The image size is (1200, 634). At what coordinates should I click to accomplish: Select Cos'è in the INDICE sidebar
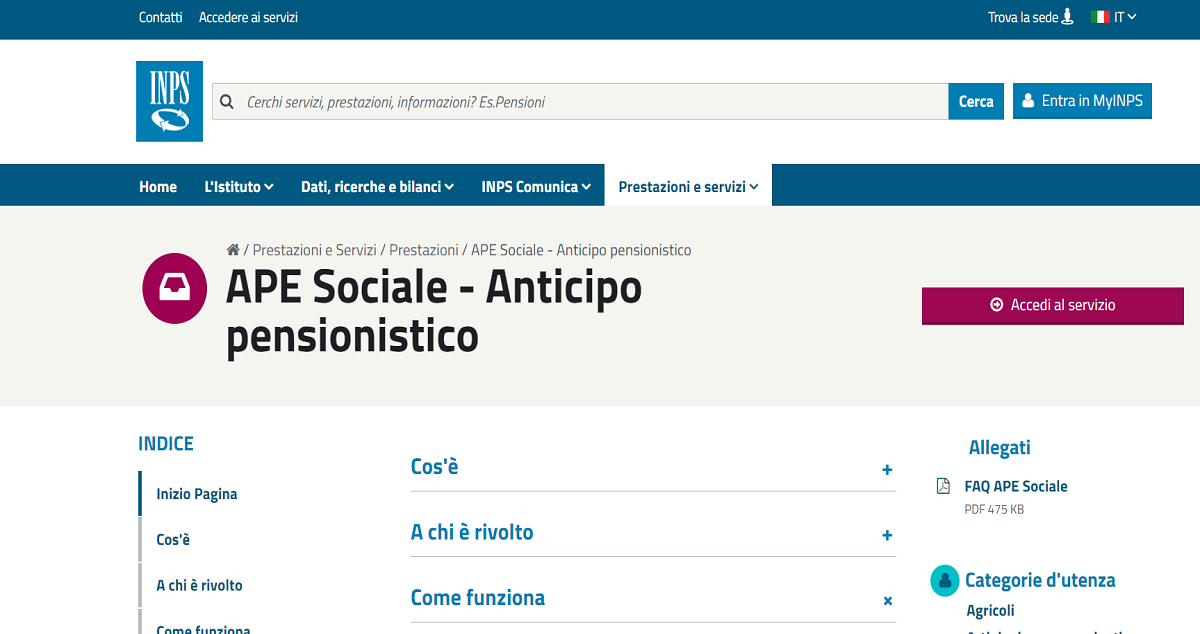tap(173, 540)
